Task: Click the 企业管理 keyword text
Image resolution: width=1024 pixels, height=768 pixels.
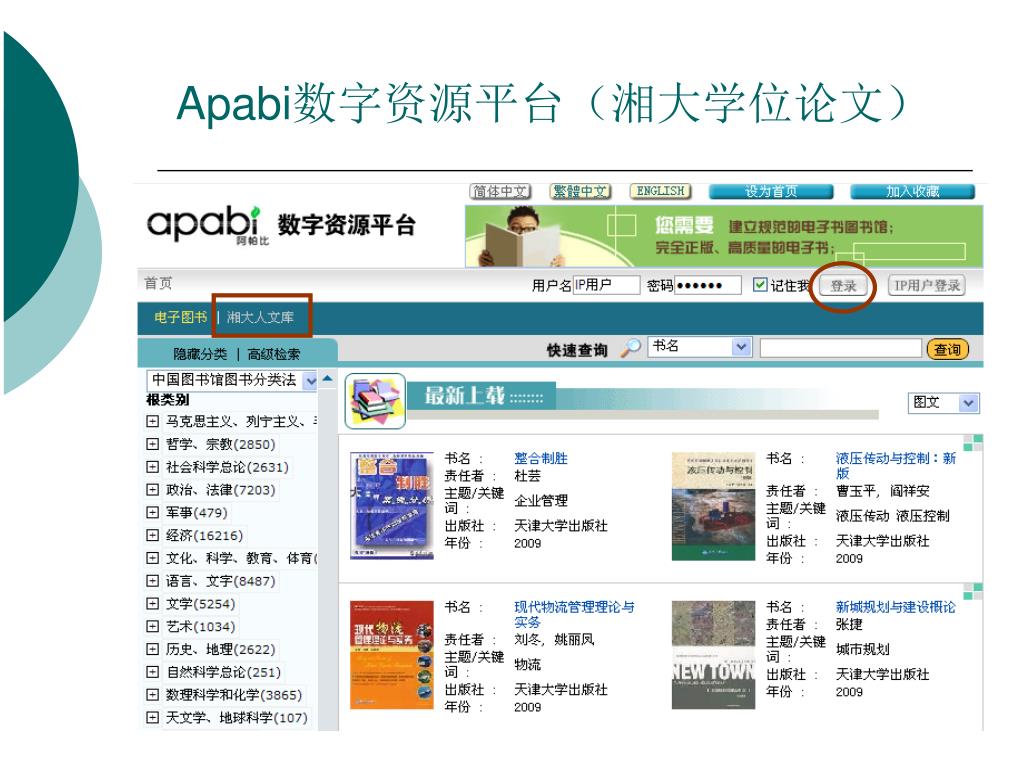Action: (x=541, y=501)
